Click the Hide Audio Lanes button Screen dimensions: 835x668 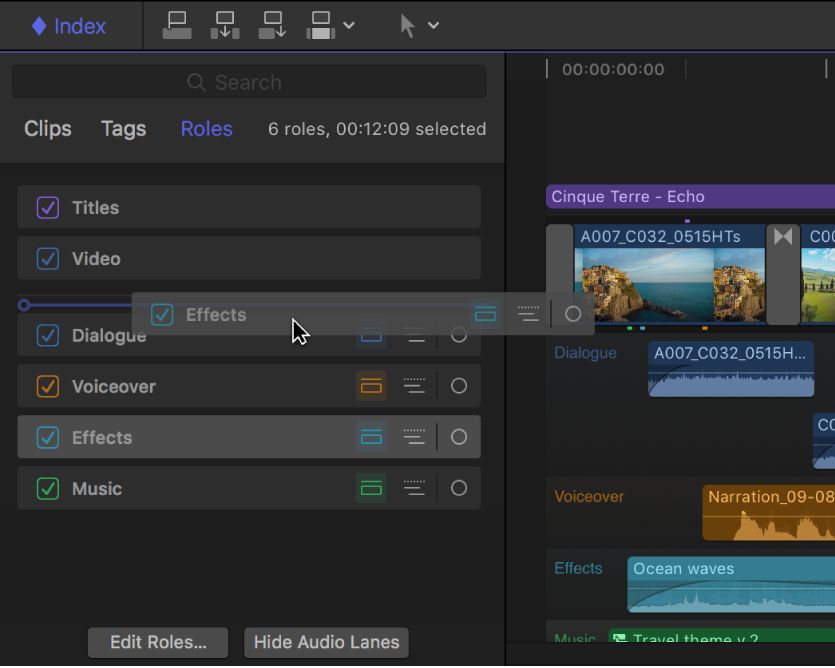(326, 642)
